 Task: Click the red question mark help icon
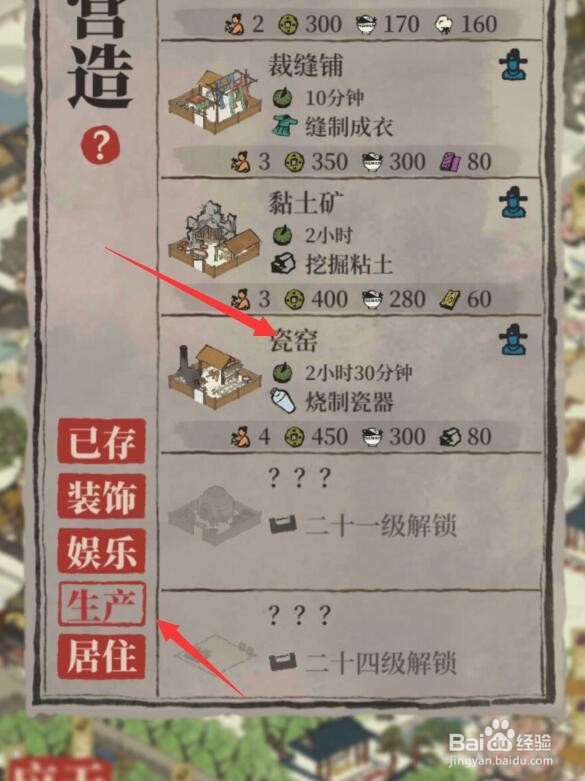click(100, 145)
